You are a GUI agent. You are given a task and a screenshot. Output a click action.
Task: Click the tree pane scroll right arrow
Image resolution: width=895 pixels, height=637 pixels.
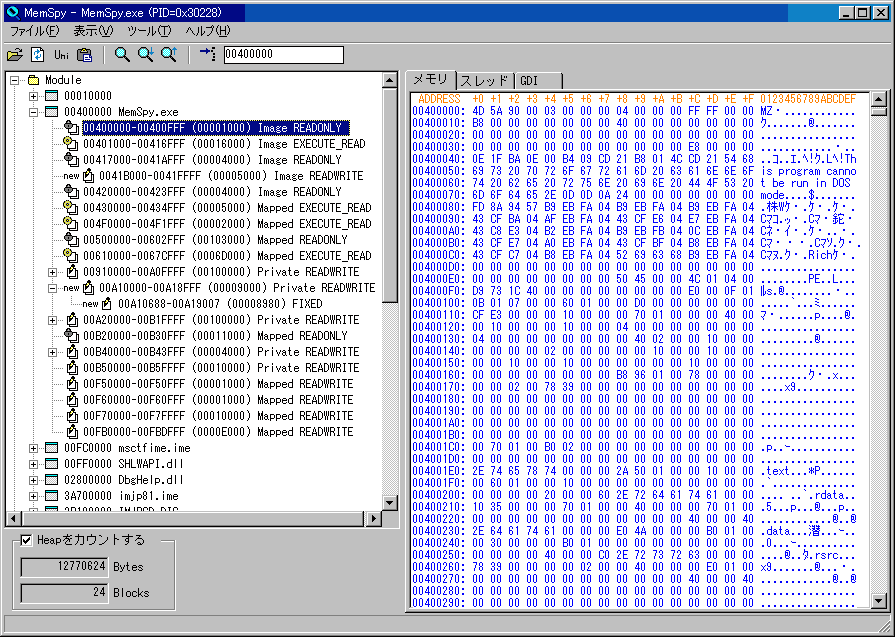tap(373, 519)
